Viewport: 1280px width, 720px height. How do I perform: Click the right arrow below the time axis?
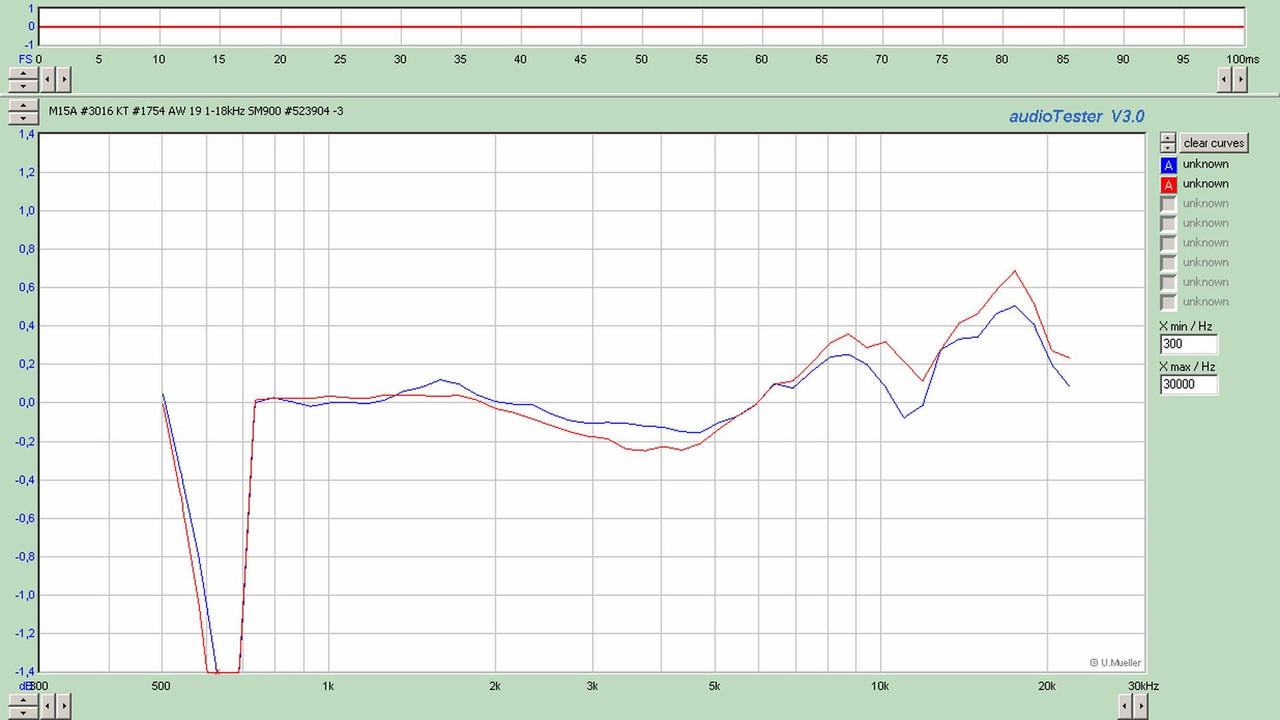coord(63,78)
